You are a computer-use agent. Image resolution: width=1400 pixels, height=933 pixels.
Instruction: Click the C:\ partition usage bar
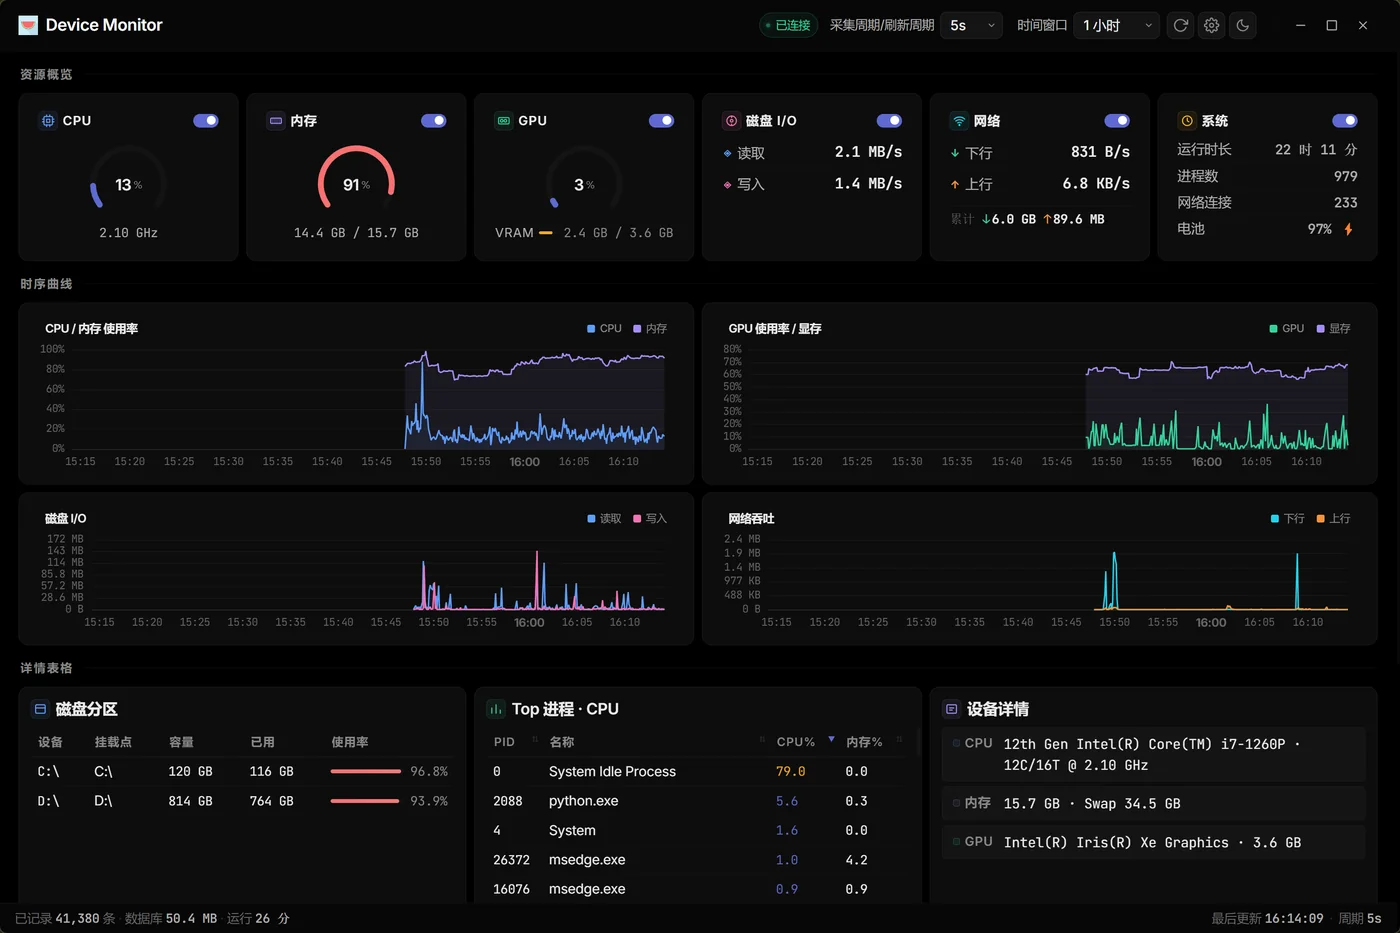pyautogui.click(x=366, y=772)
